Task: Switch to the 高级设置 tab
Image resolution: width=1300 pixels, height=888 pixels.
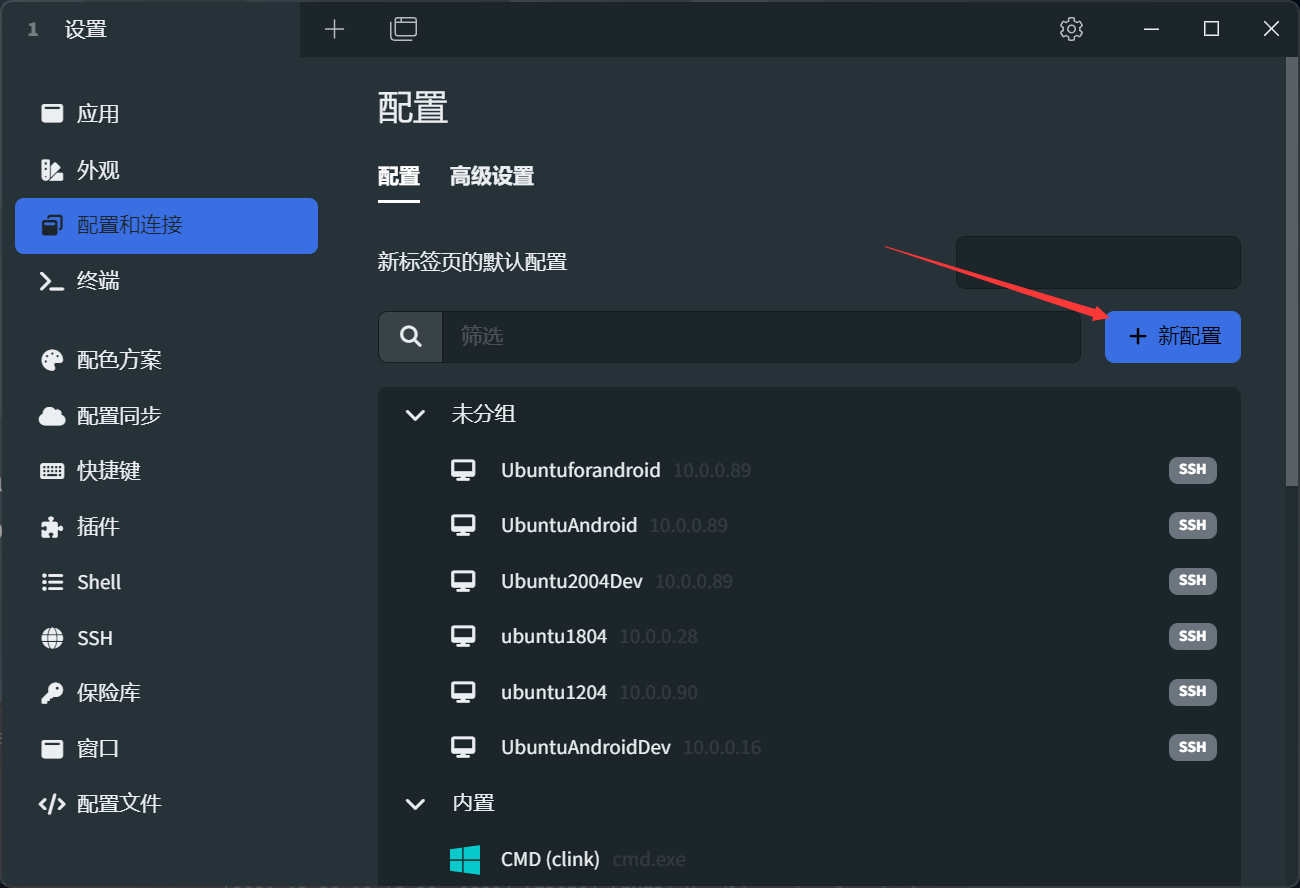Action: click(492, 177)
